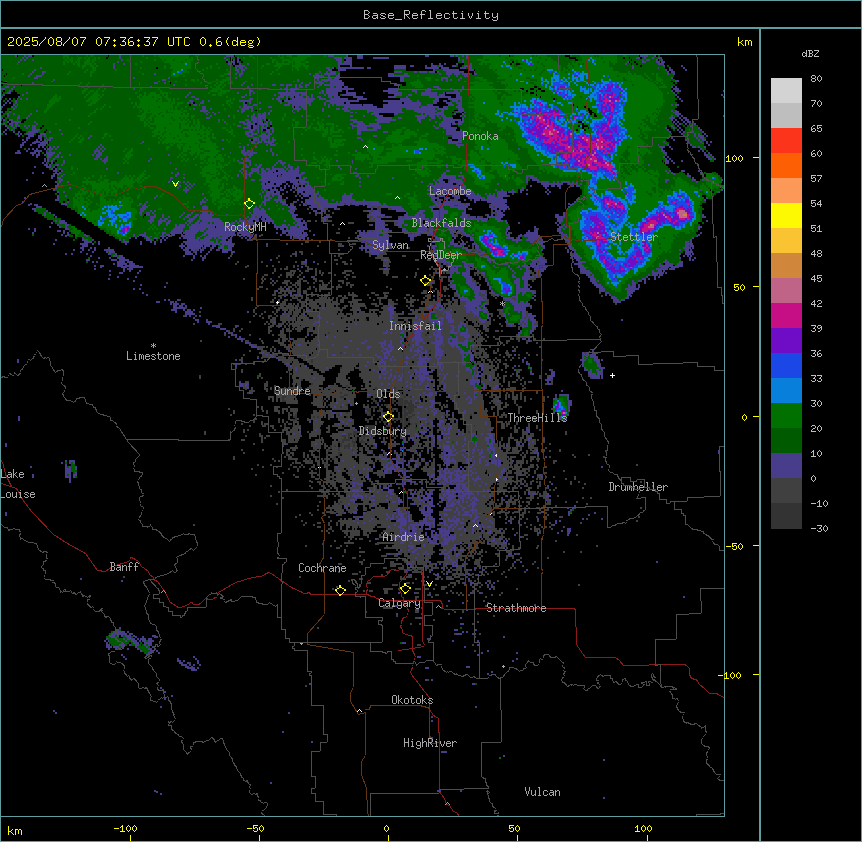
Task: Click the Drumheller label
Action: [638, 487]
